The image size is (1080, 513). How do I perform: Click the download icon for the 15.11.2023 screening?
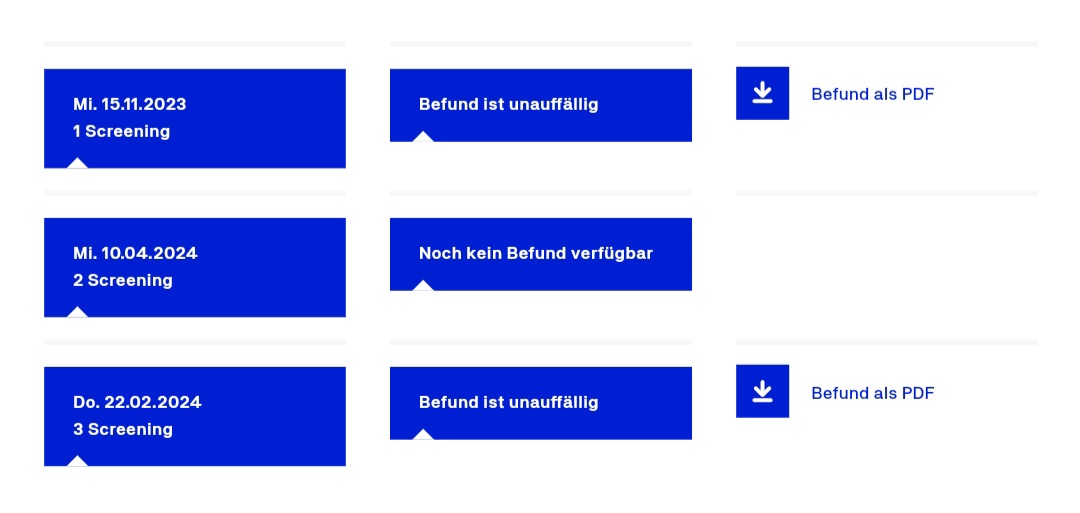[x=762, y=93]
